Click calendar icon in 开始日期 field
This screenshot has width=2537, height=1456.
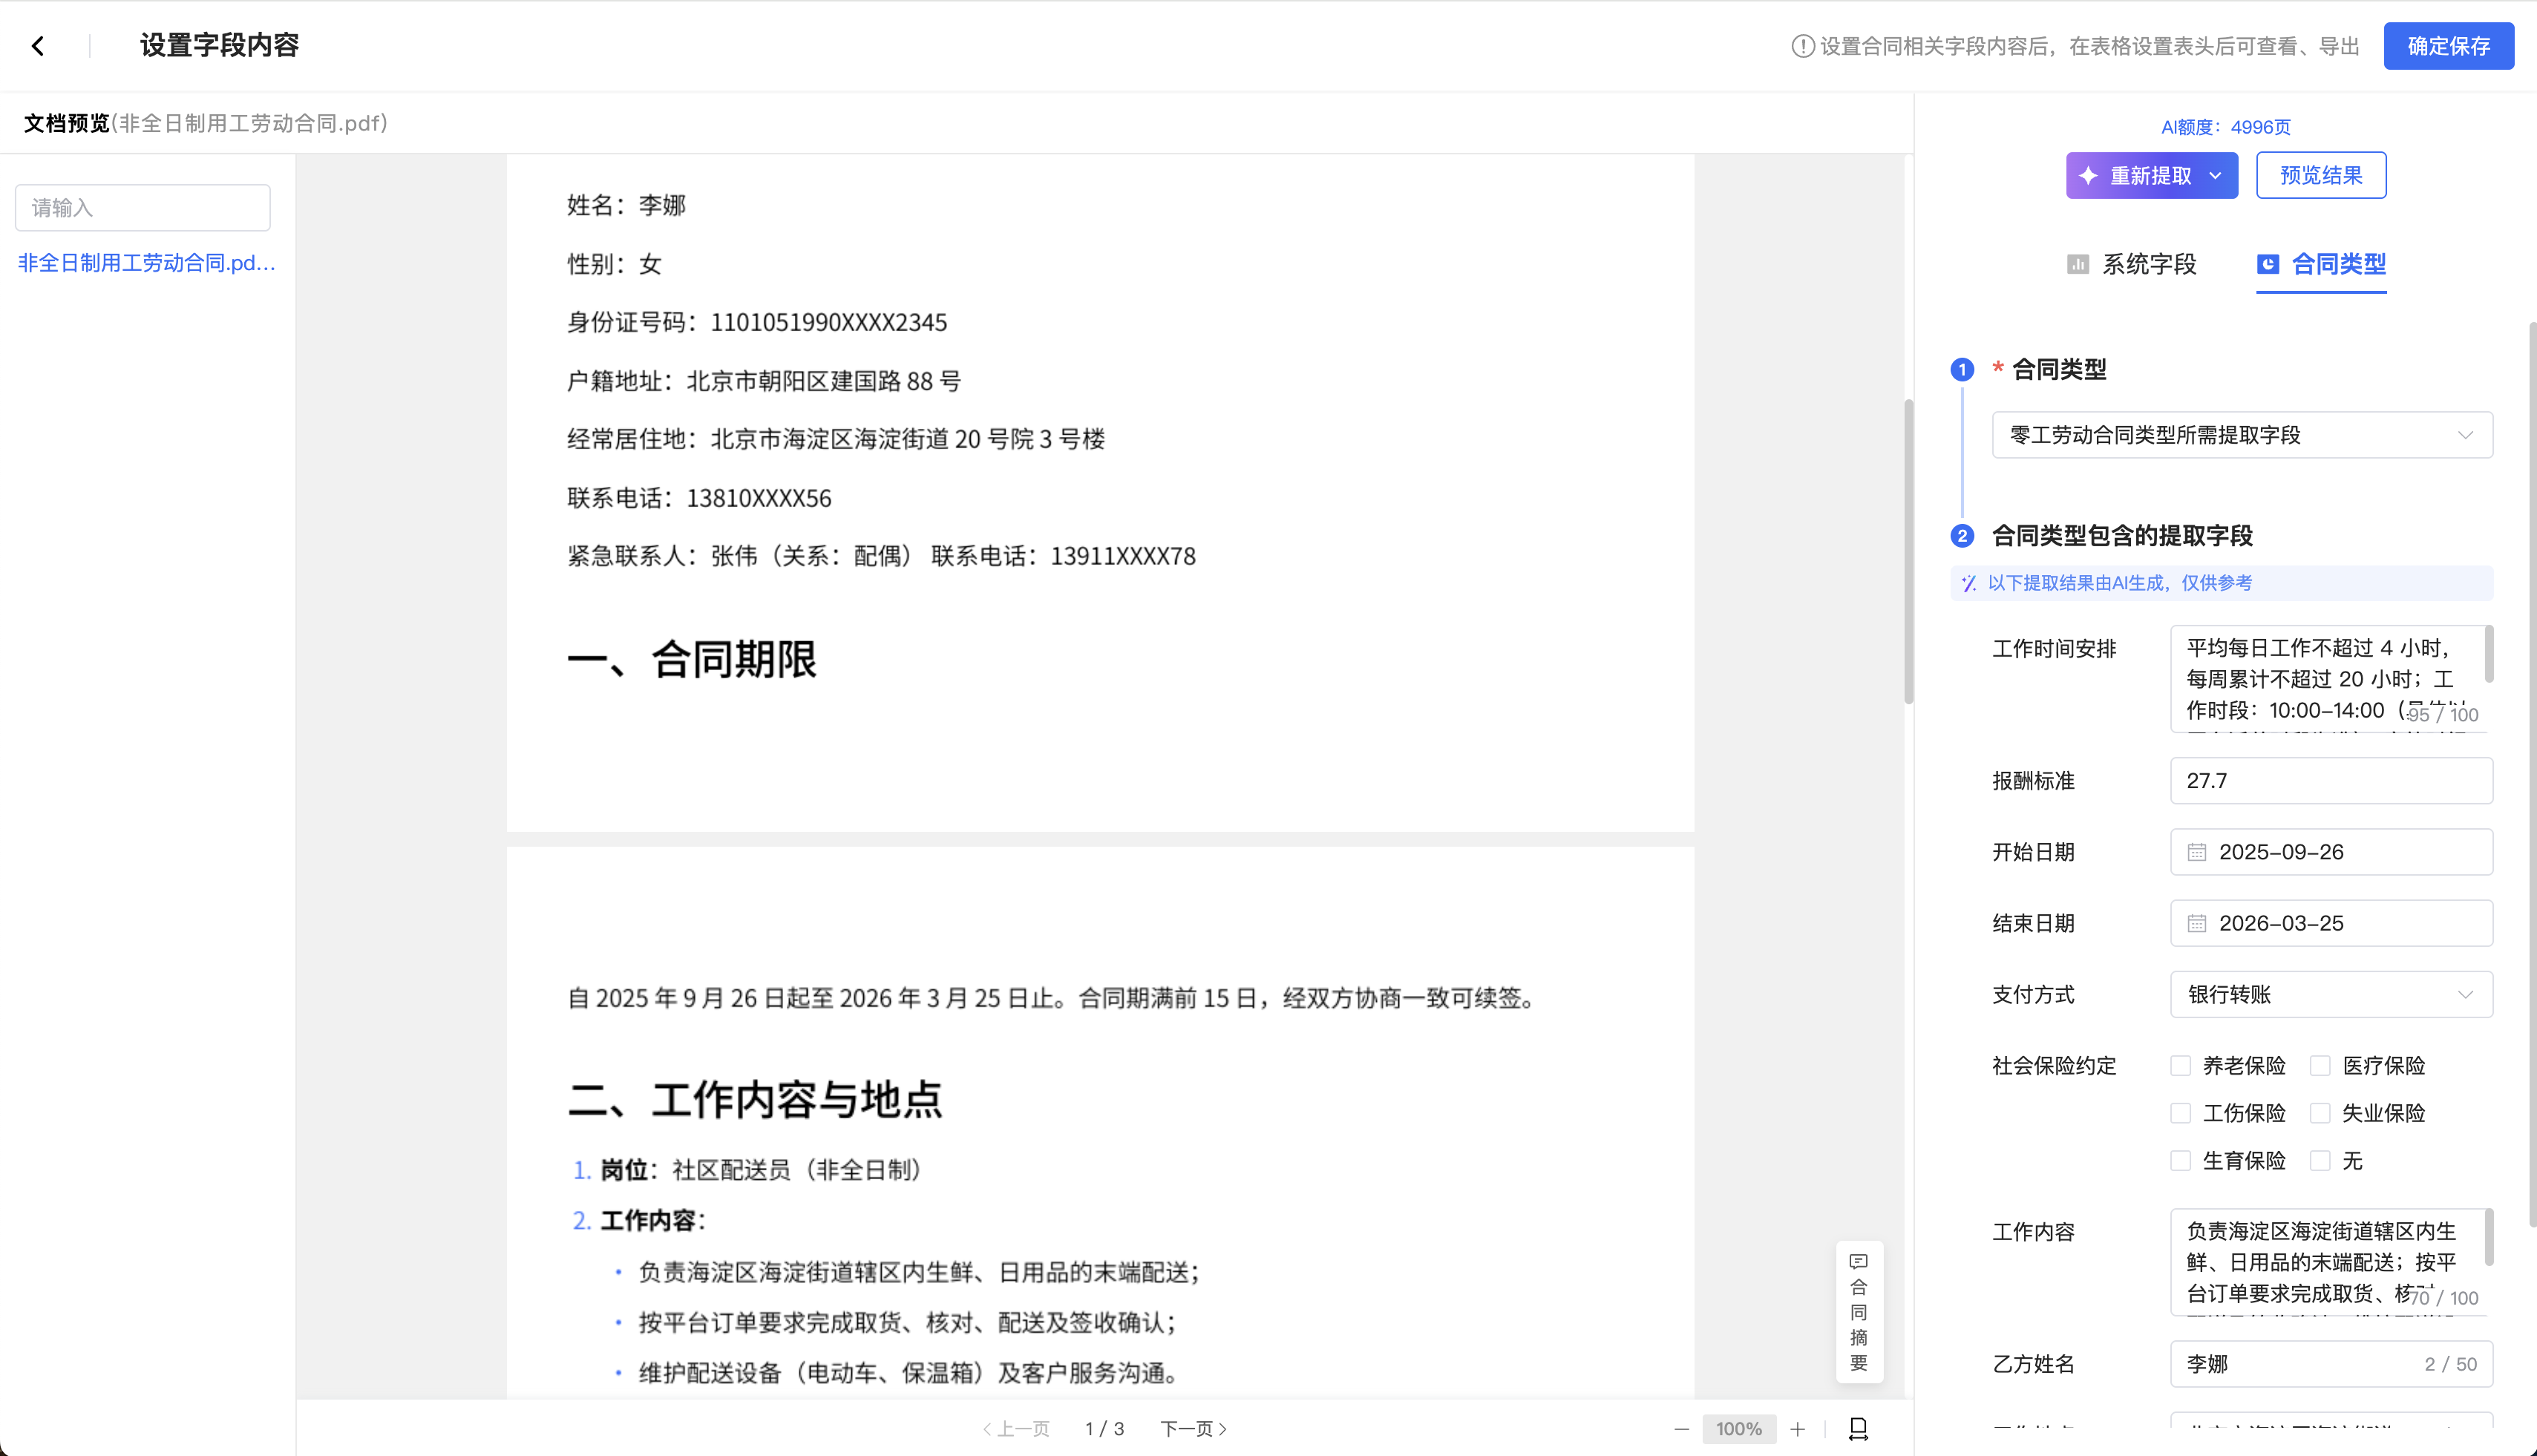2196,852
